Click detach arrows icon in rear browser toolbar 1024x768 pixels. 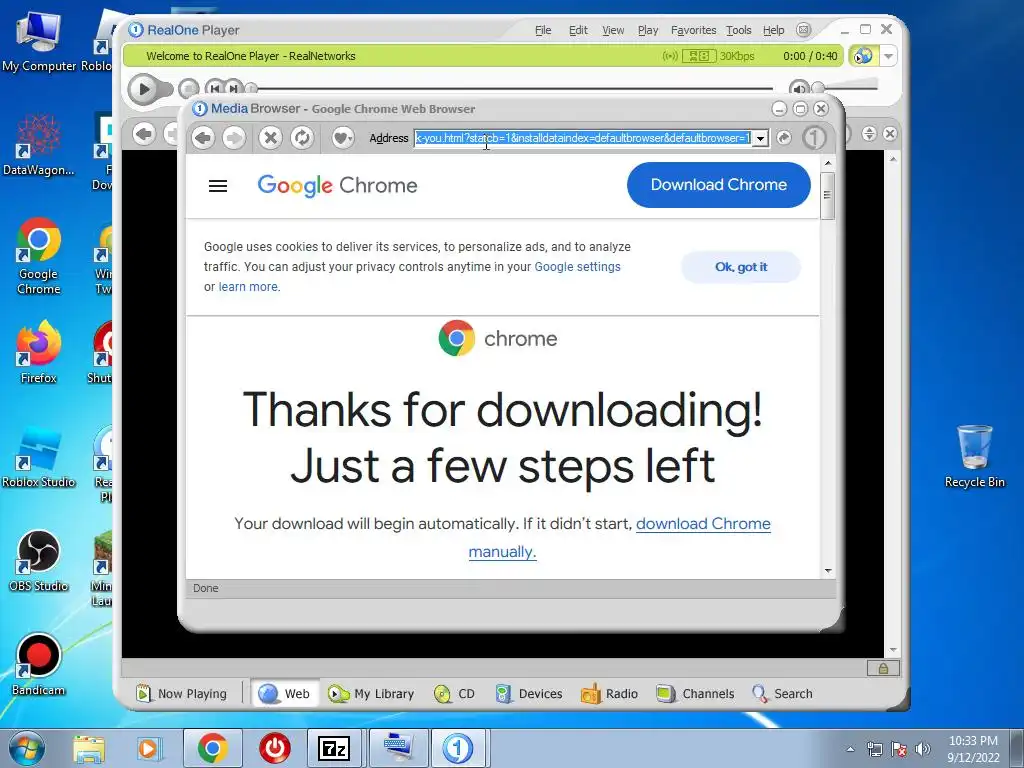[869, 133]
